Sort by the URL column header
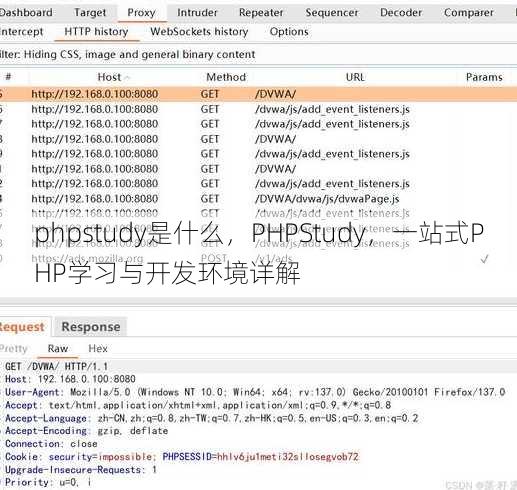 point(355,77)
